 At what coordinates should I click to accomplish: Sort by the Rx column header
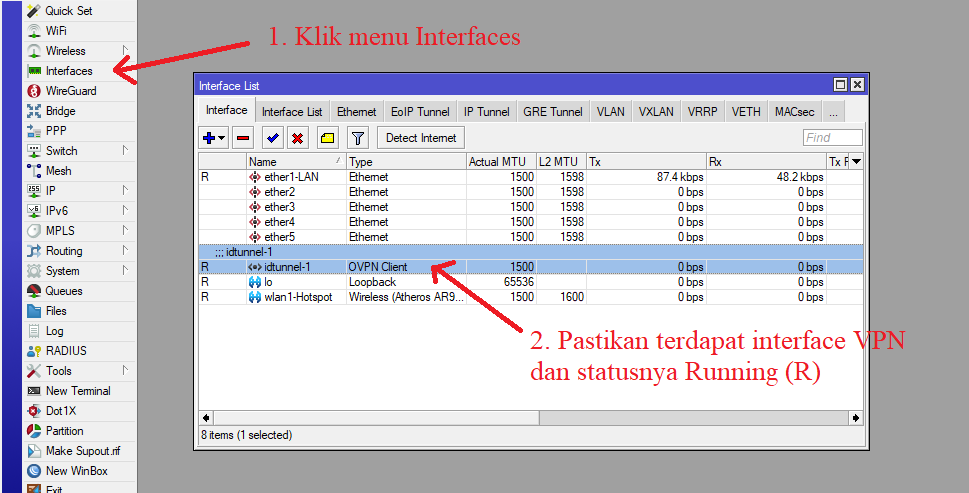point(766,162)
